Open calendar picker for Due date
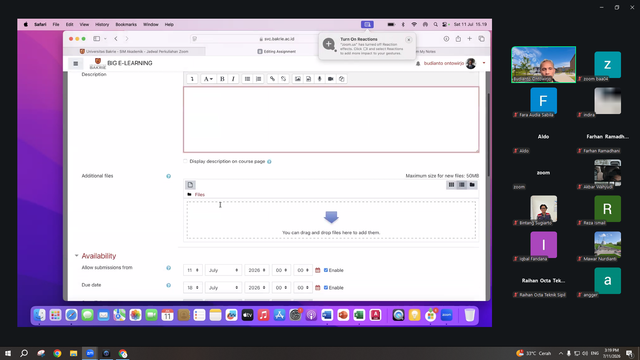 tap(318, 288)
